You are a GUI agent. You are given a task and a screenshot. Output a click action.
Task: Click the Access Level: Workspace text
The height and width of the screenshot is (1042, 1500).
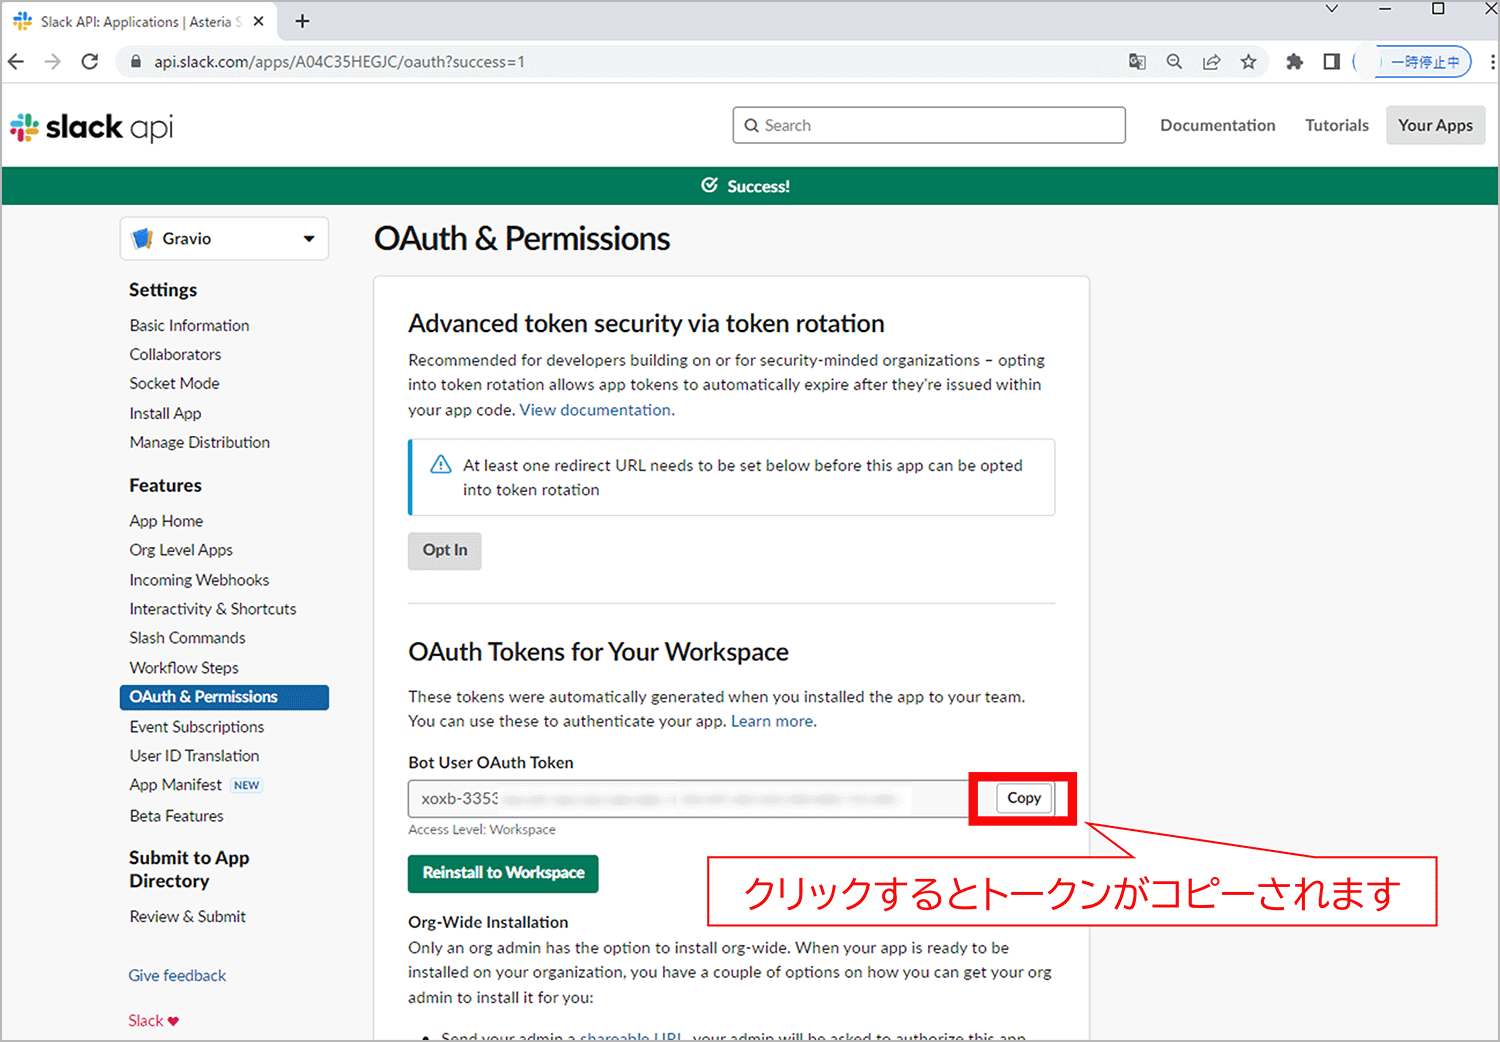pos(482,830)
